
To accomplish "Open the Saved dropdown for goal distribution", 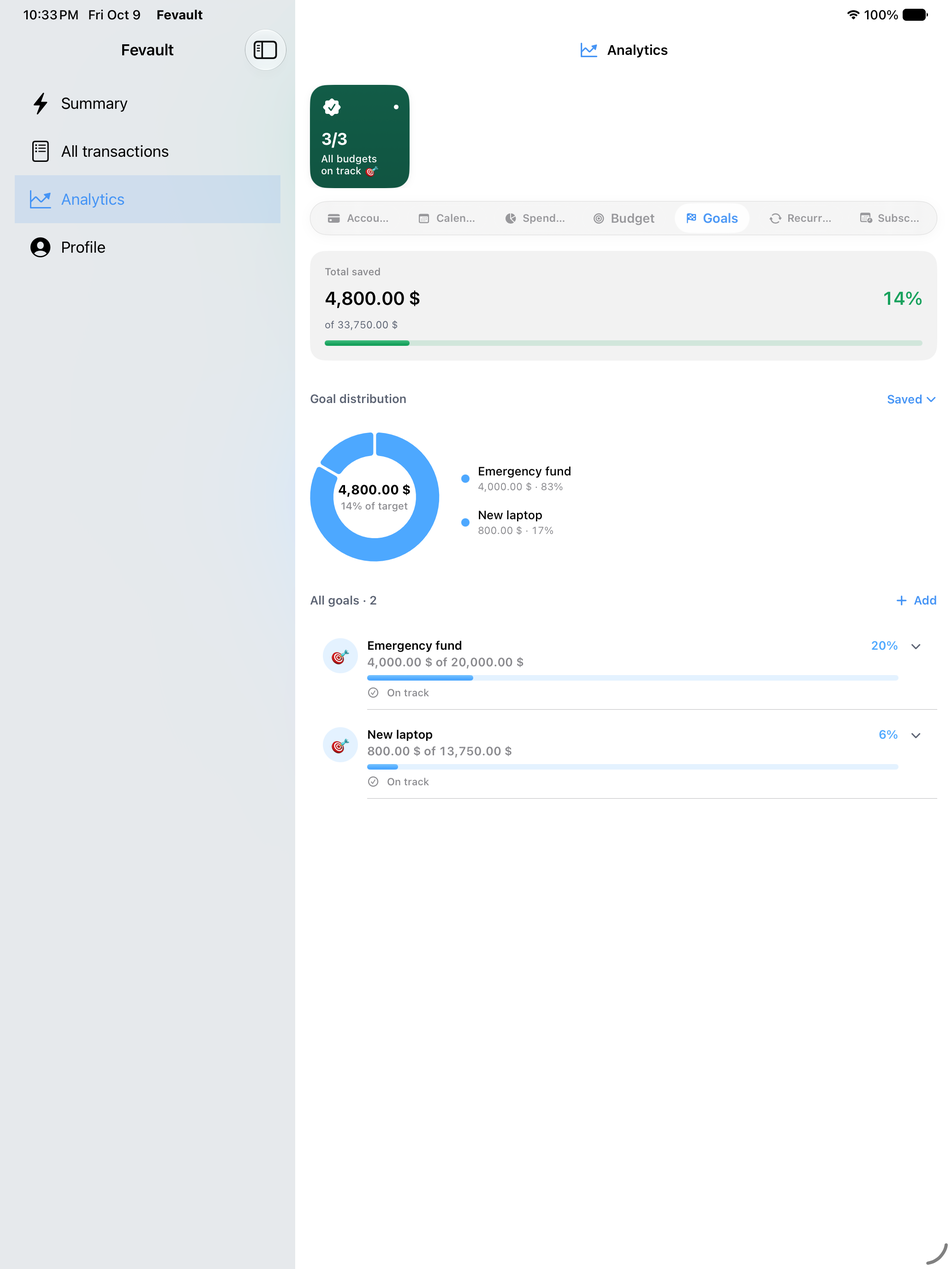I will (911, 399).
